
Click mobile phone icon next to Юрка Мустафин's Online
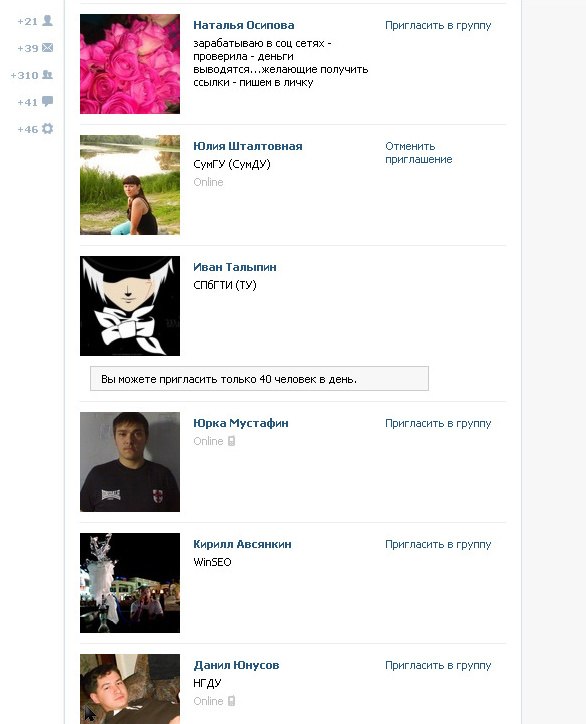pos(232,441)
